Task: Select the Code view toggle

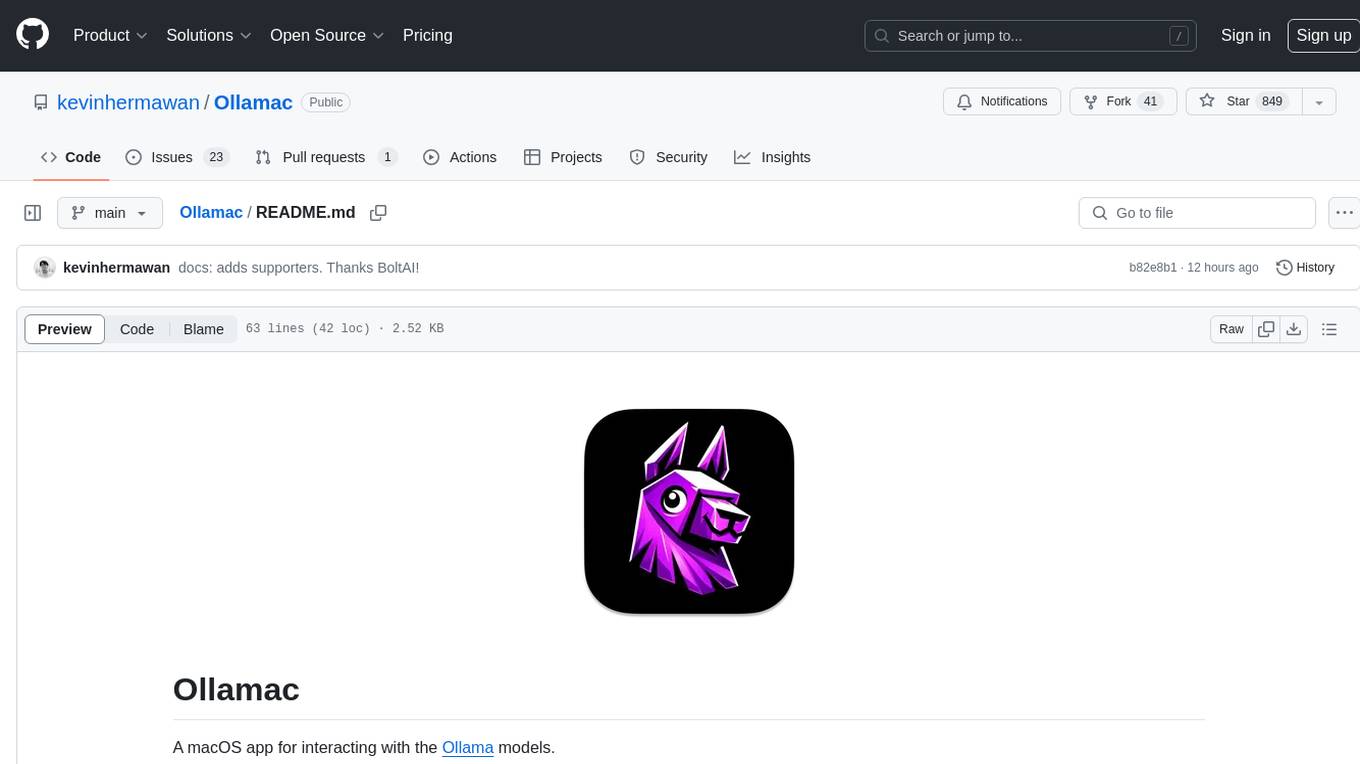Action: [137, 329]
